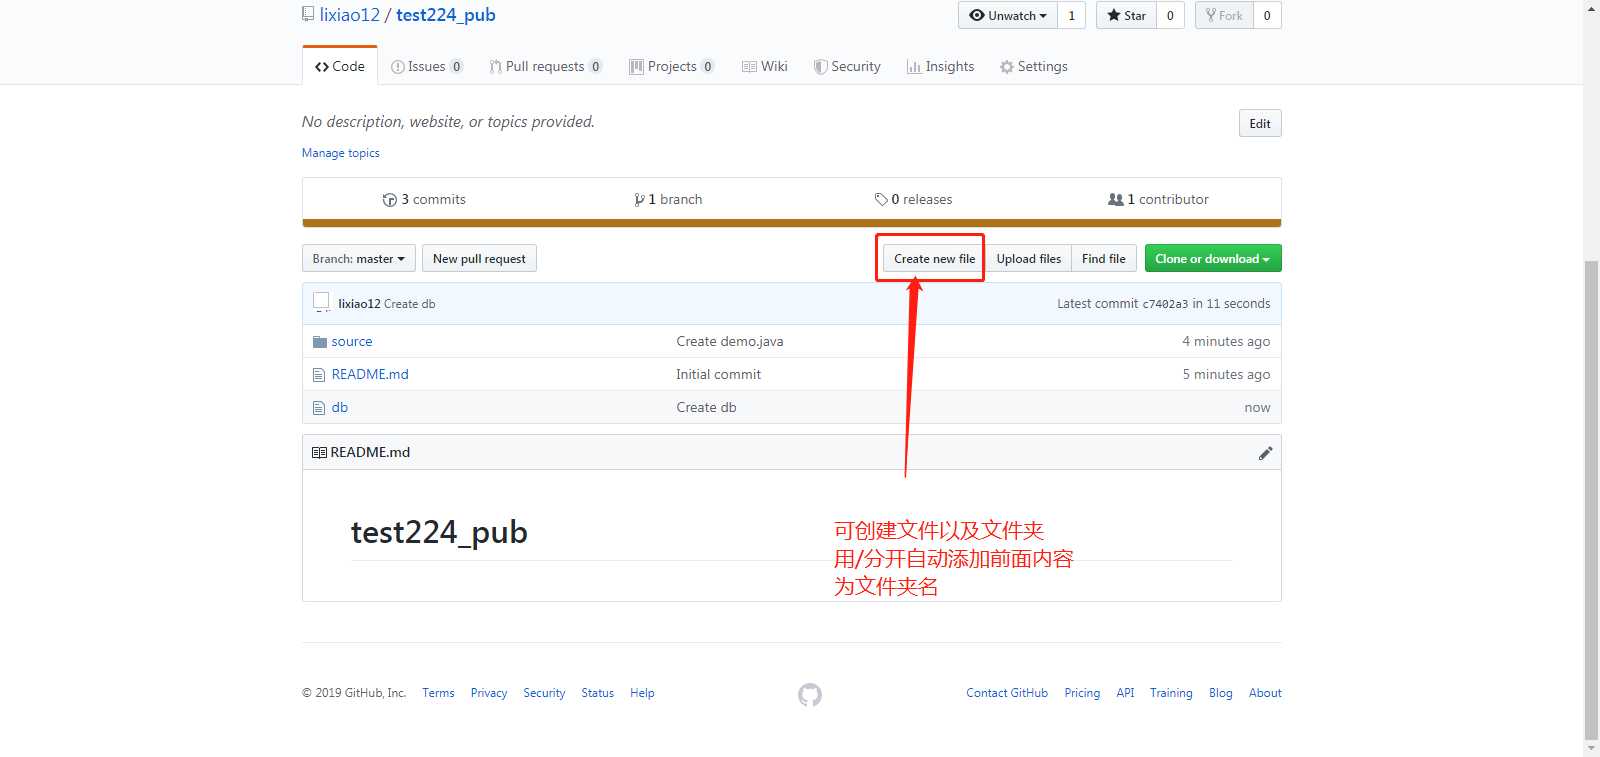Click the repository book icon beside lixiao12
1600x757 pixels.
308,14
